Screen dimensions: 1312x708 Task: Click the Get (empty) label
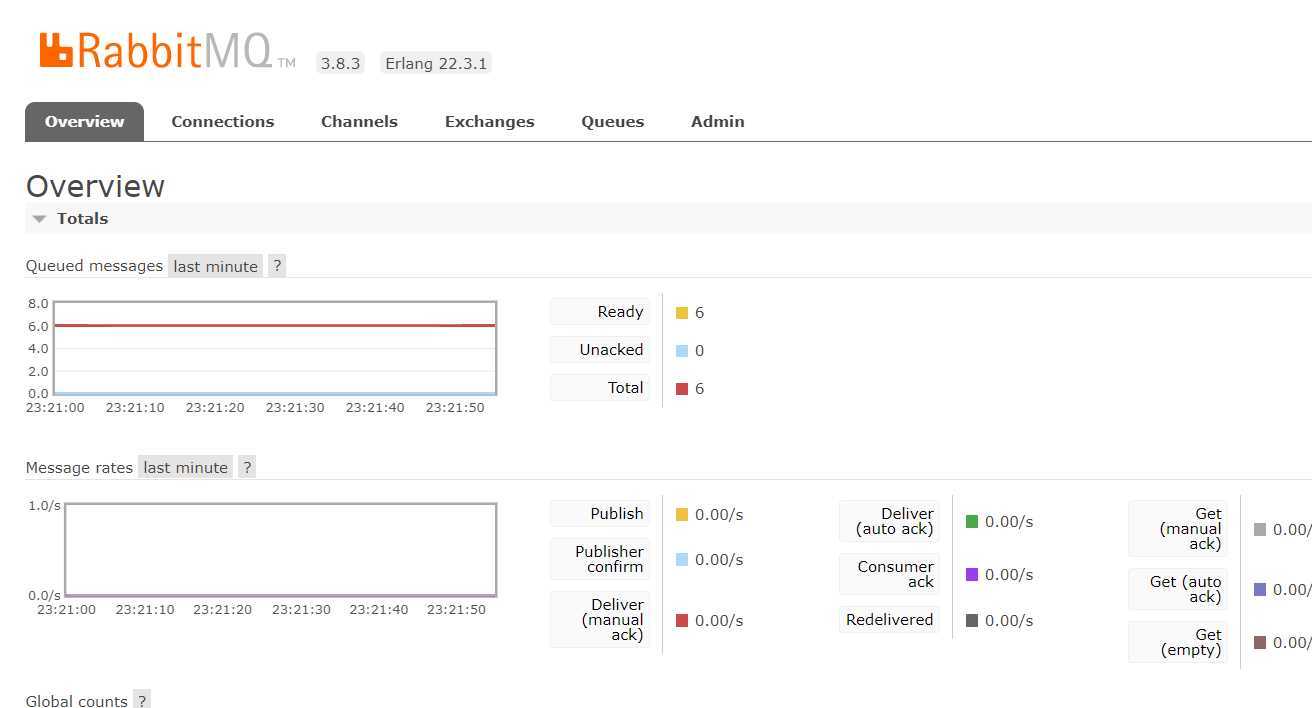(1178, 642)
